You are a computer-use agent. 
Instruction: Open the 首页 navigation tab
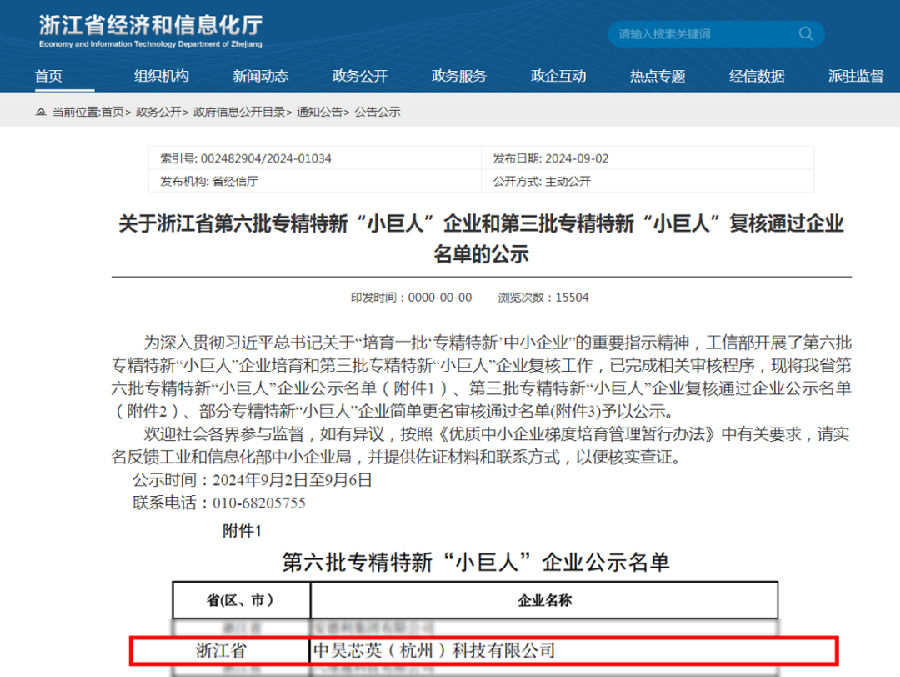pyautogui.click(x=49, y=76)
